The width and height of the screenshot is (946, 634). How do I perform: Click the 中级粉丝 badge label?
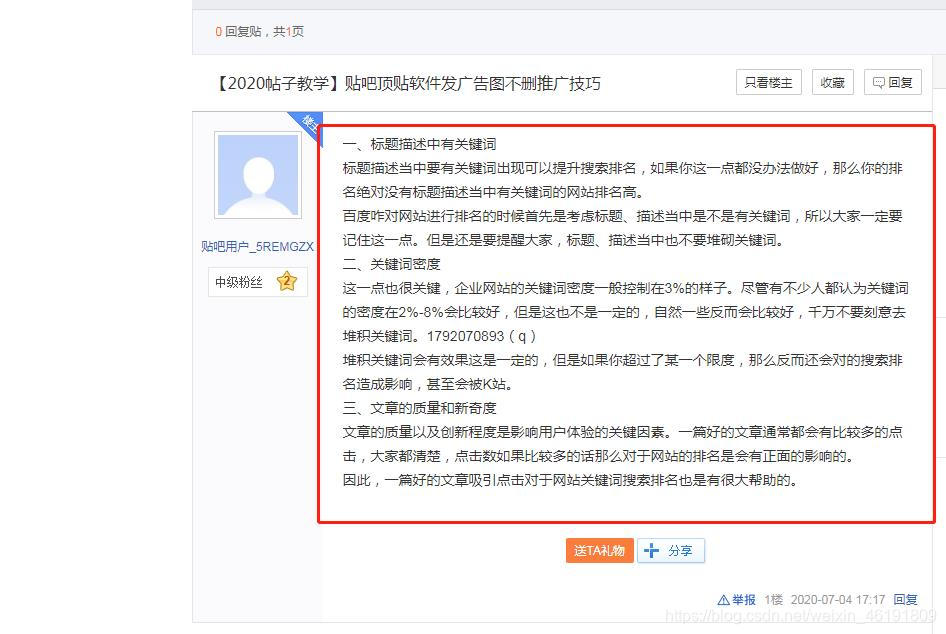tap(239, 282)
